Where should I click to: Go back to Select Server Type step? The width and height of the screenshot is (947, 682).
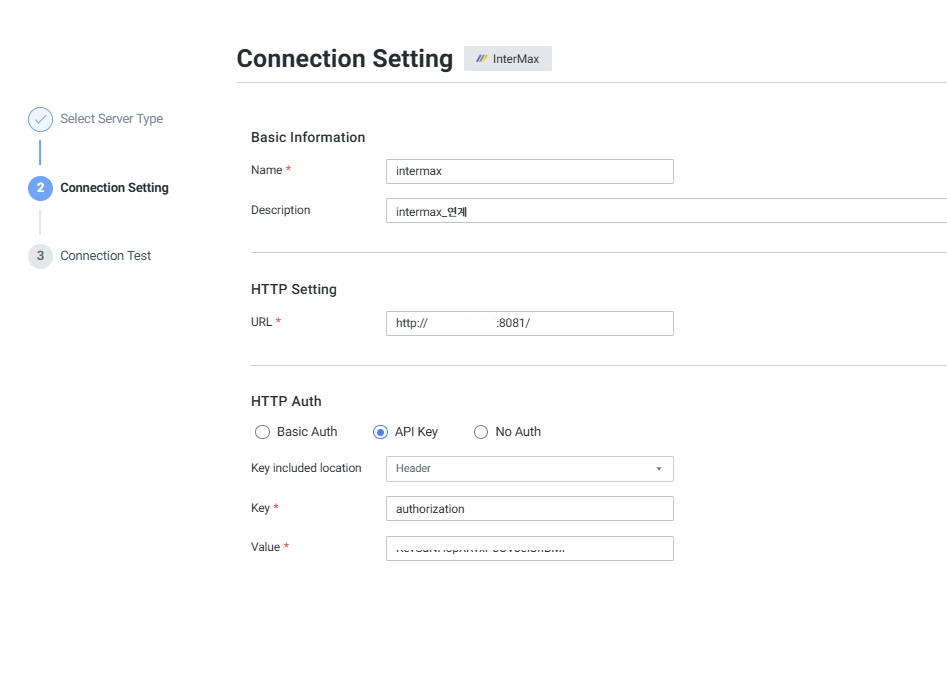pyautogui.click(x=111, y=119)
